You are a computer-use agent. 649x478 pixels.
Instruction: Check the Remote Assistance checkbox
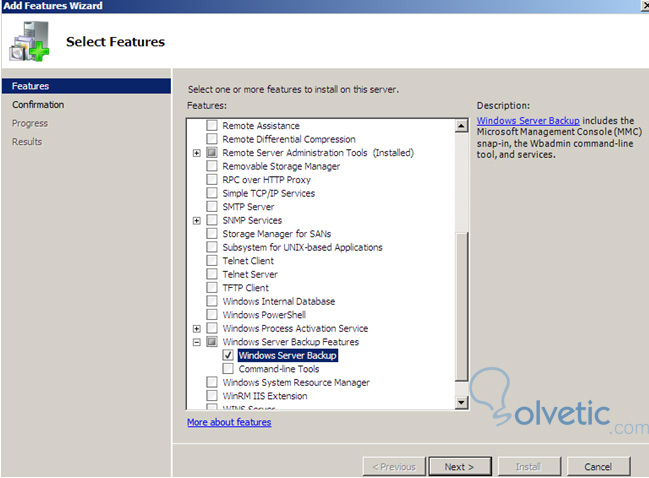tap(212, 125)
